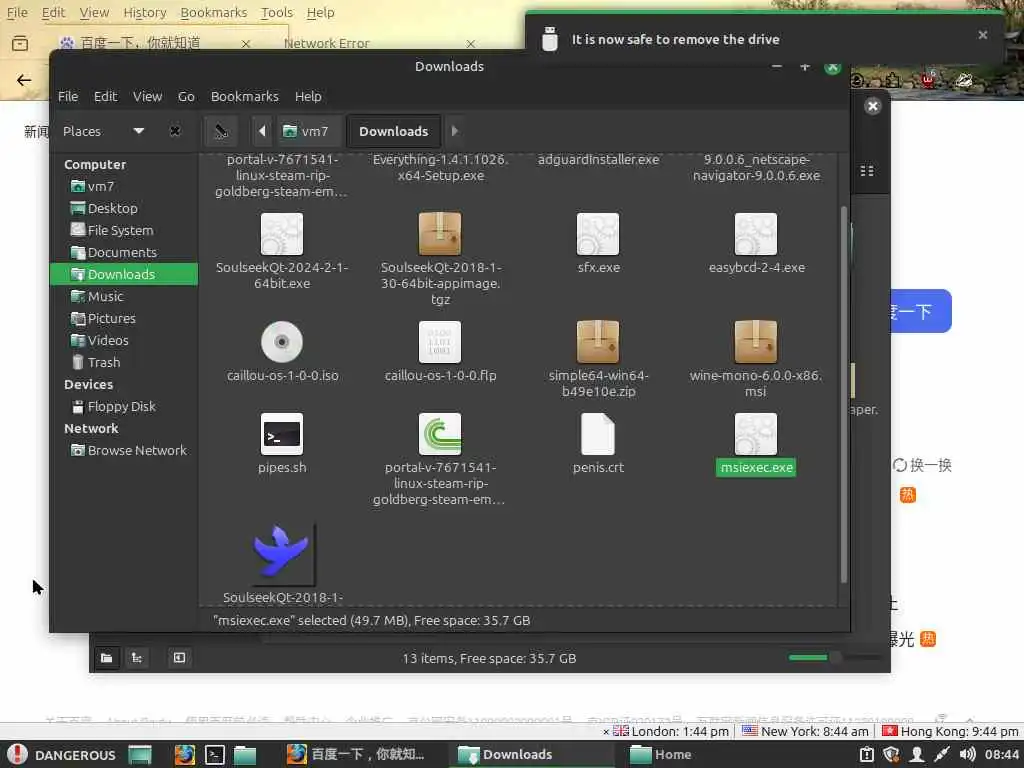Select the msiexec.exe file icon
The image size is (1024, 768).
click(756, 434)
